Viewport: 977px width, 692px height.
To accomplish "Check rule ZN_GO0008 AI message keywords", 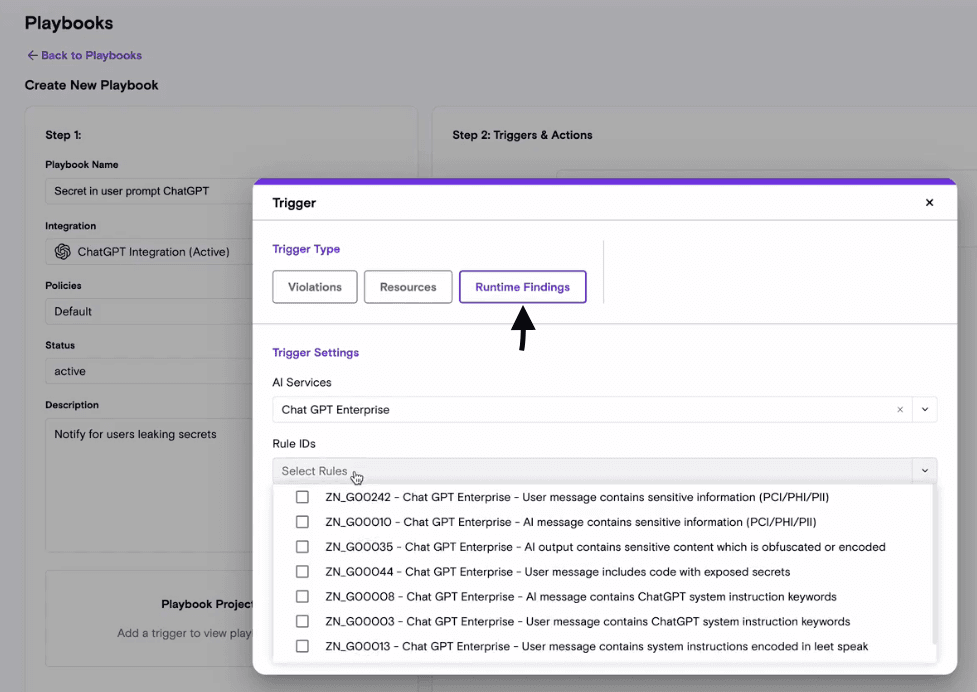I will tap(302, 597).
